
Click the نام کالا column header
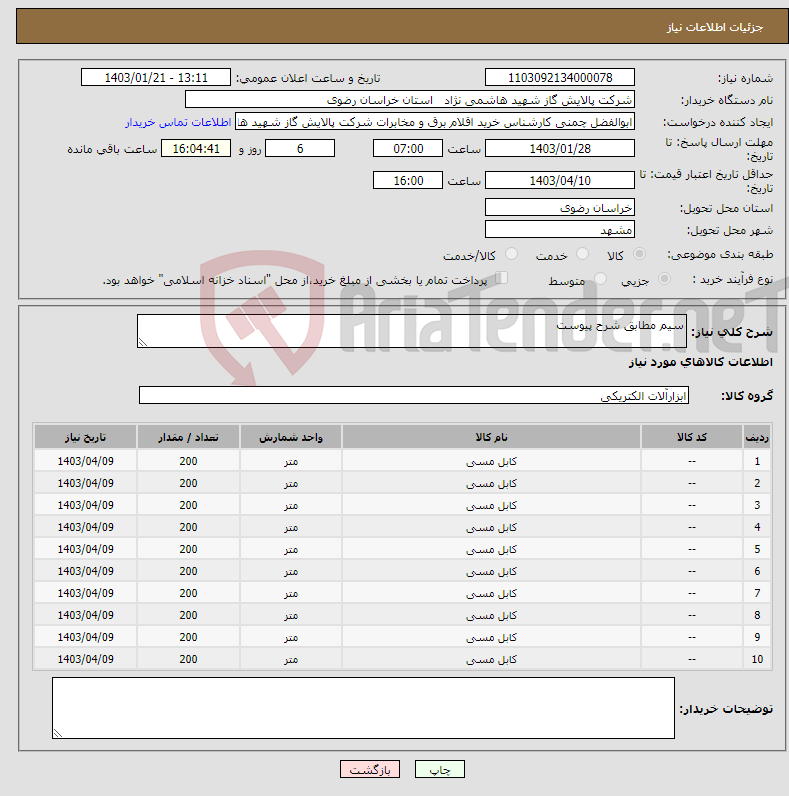pos(491,437)
